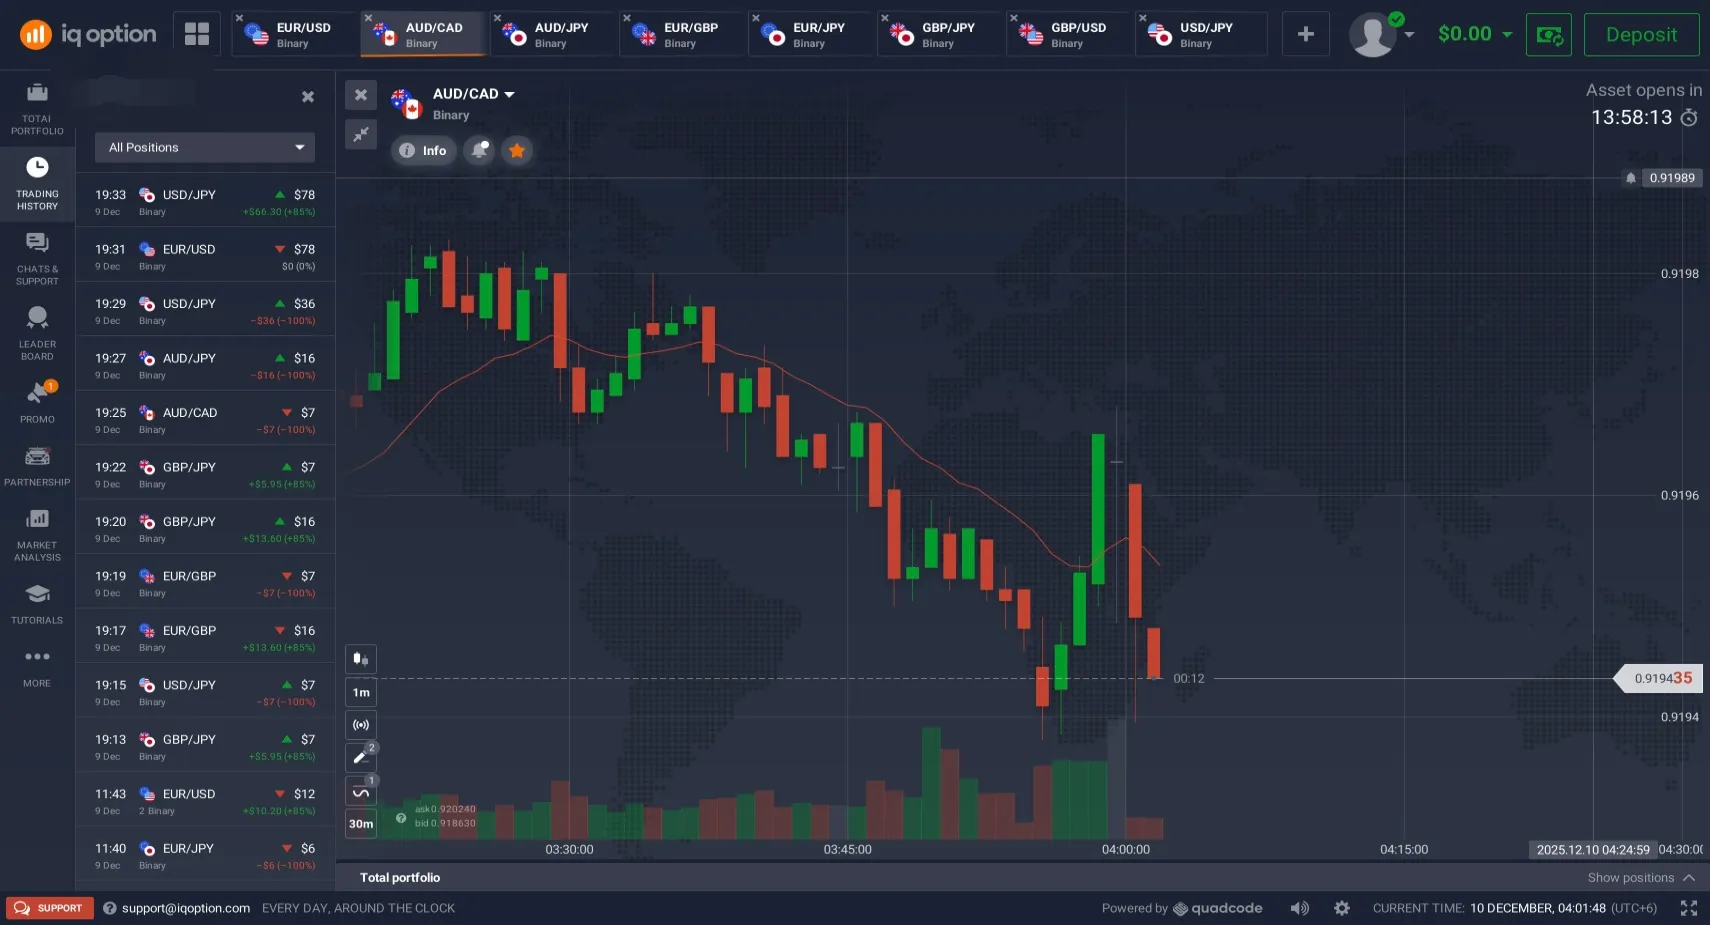Click the green Deposit button
The width and height of the screenshot is (1710, 925).
click(1641, 34)
